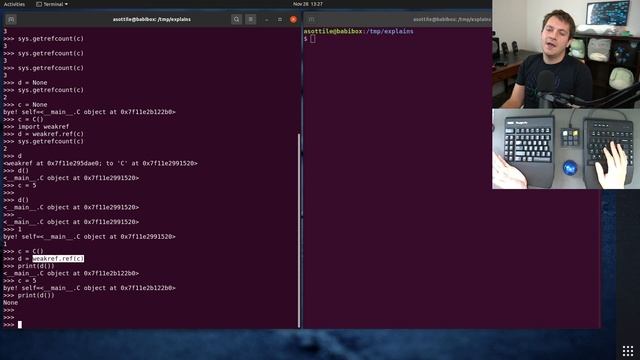Click the keyboard camera overlay
Image resolution: width=640 pixels, height=360 pixels.
point(566,149)
